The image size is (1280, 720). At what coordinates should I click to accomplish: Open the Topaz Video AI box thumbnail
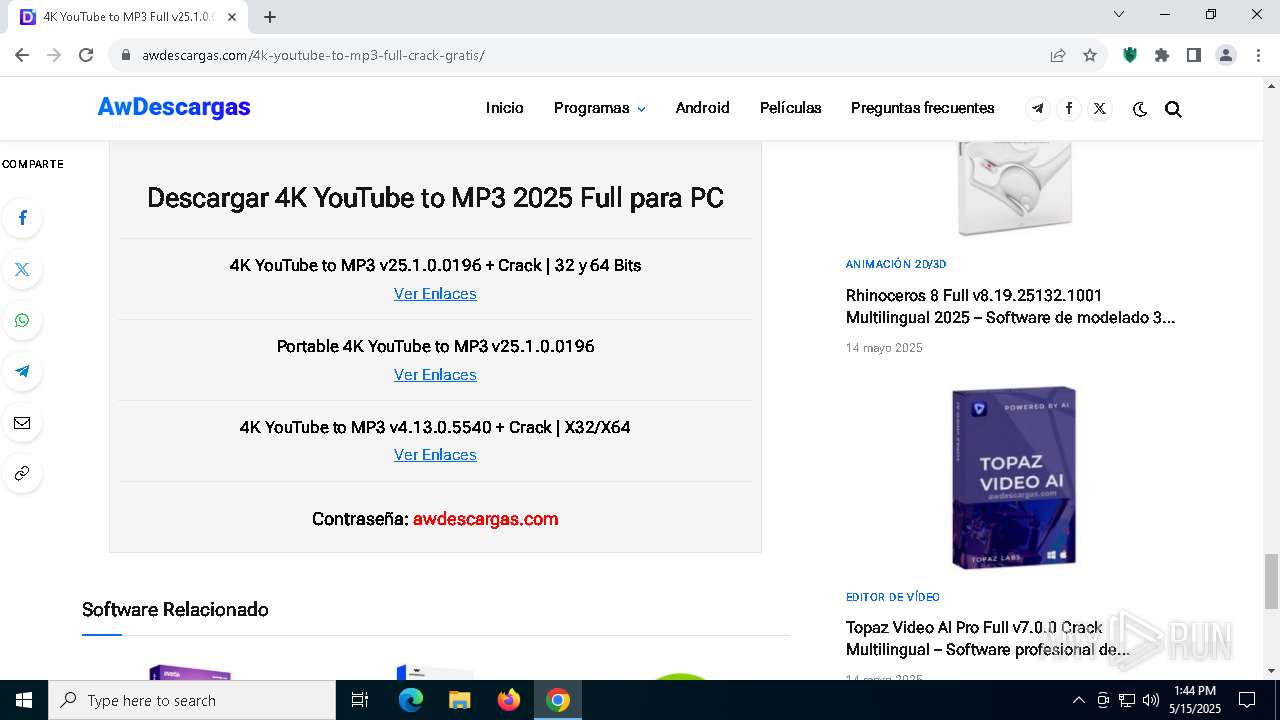(x=1014, y=477)
